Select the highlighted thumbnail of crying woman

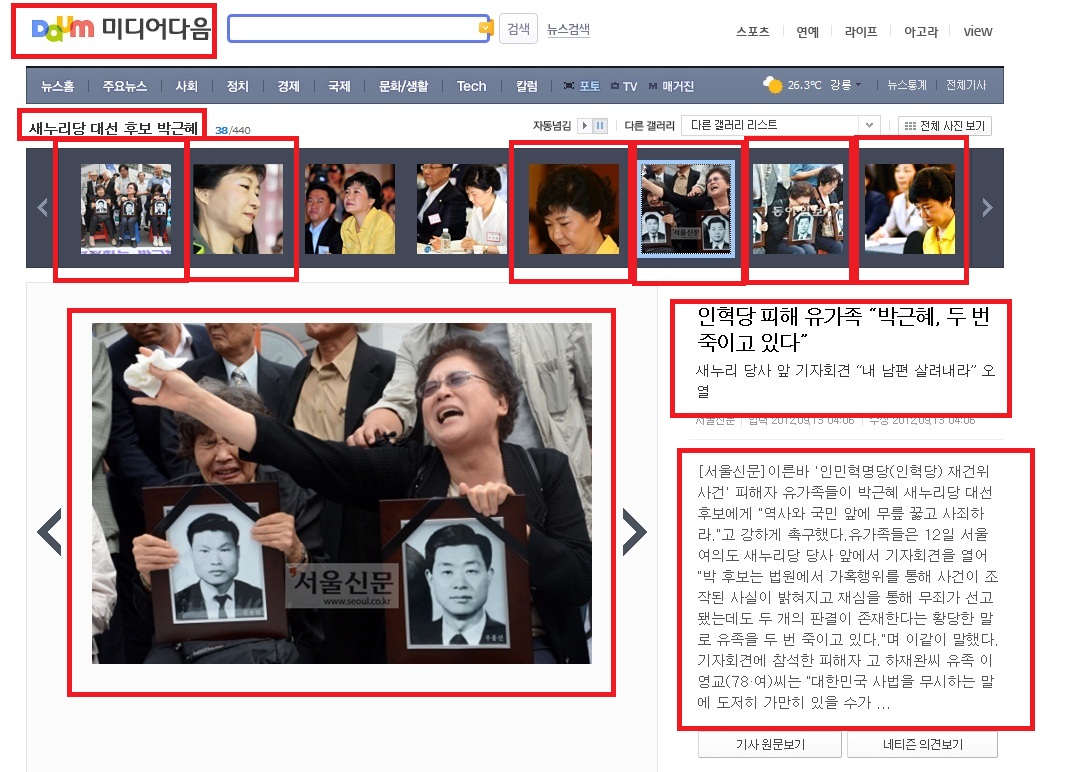pyautogui.click(x=686, y=209)
